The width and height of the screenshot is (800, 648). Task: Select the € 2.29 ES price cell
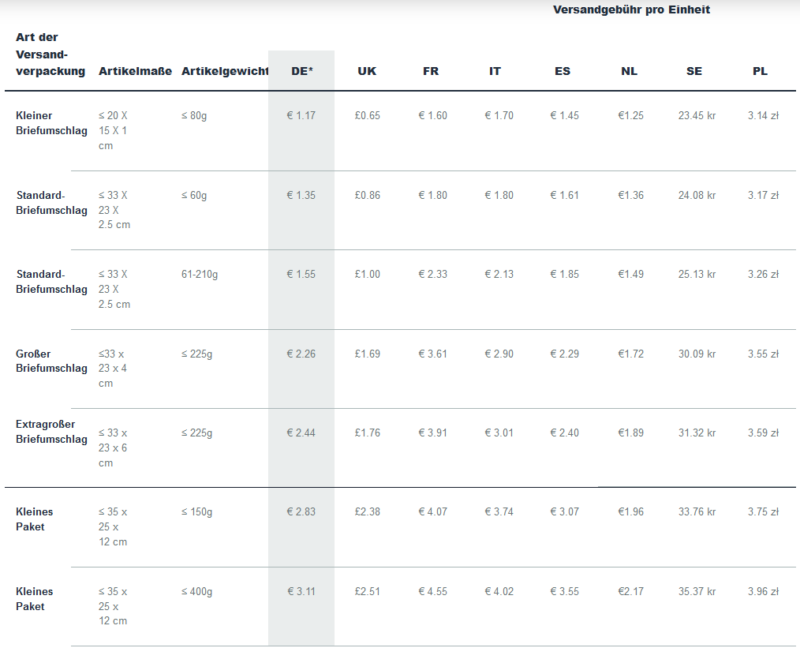point(564,354)
